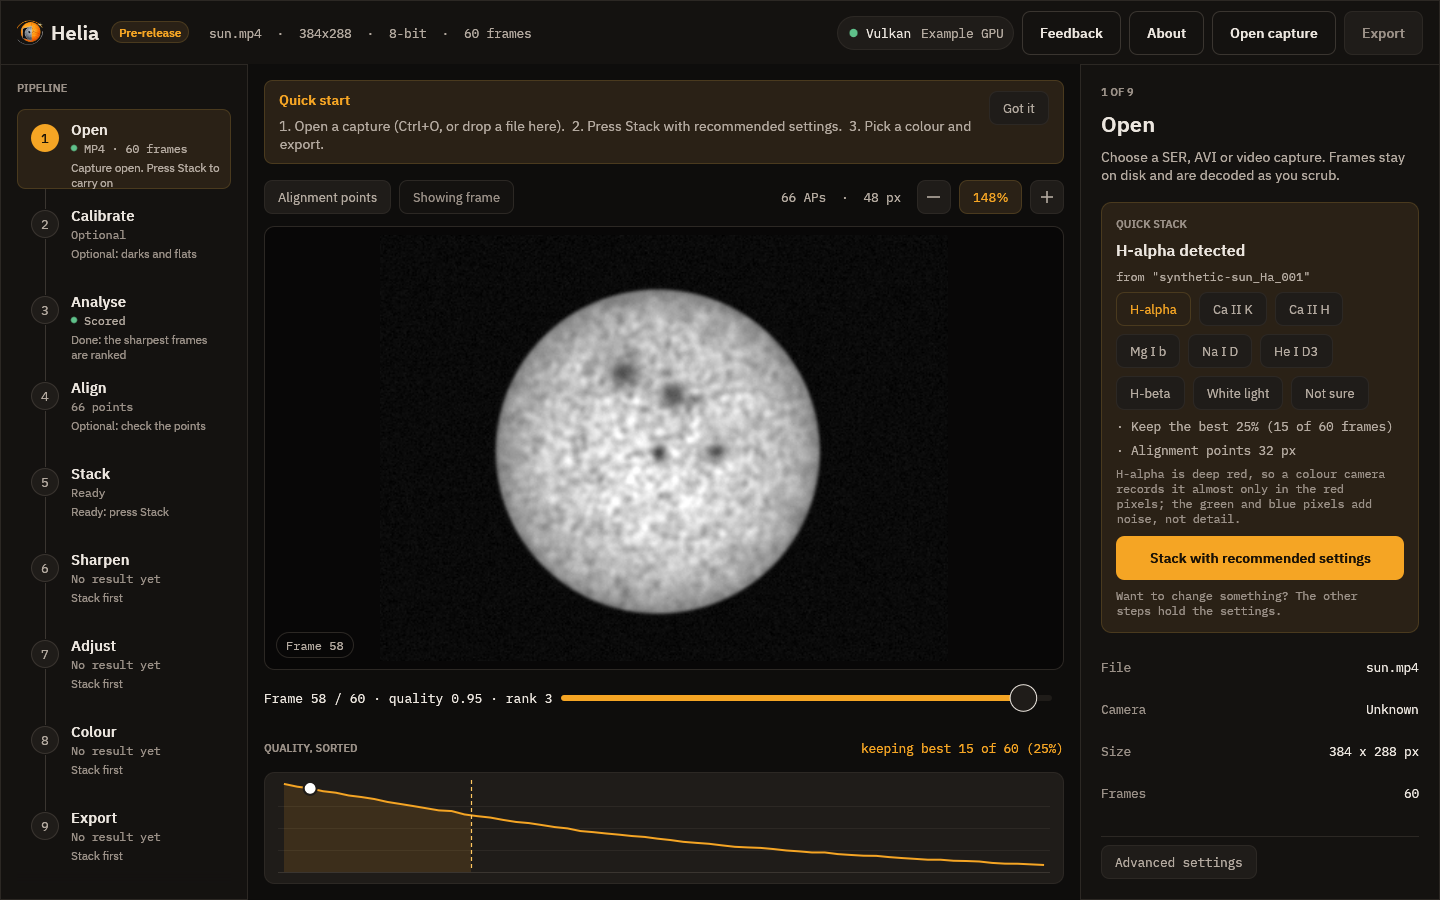Click the Export button in the header

click(1383, 33)
